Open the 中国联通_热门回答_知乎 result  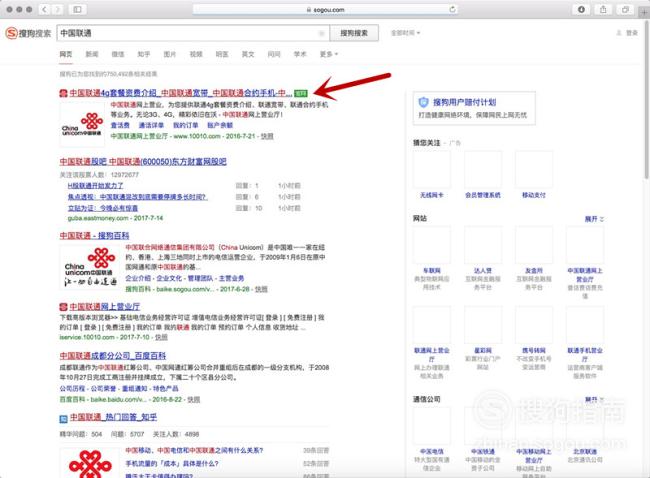coord(113,417)
